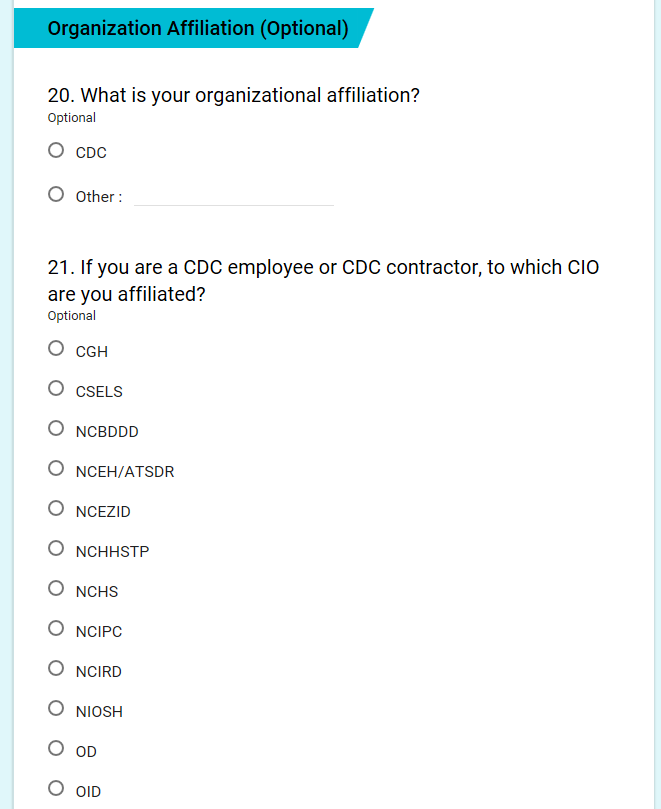Pick the OID radio button
The height and width of the screenshot is (809, 661).
[56, 790]
